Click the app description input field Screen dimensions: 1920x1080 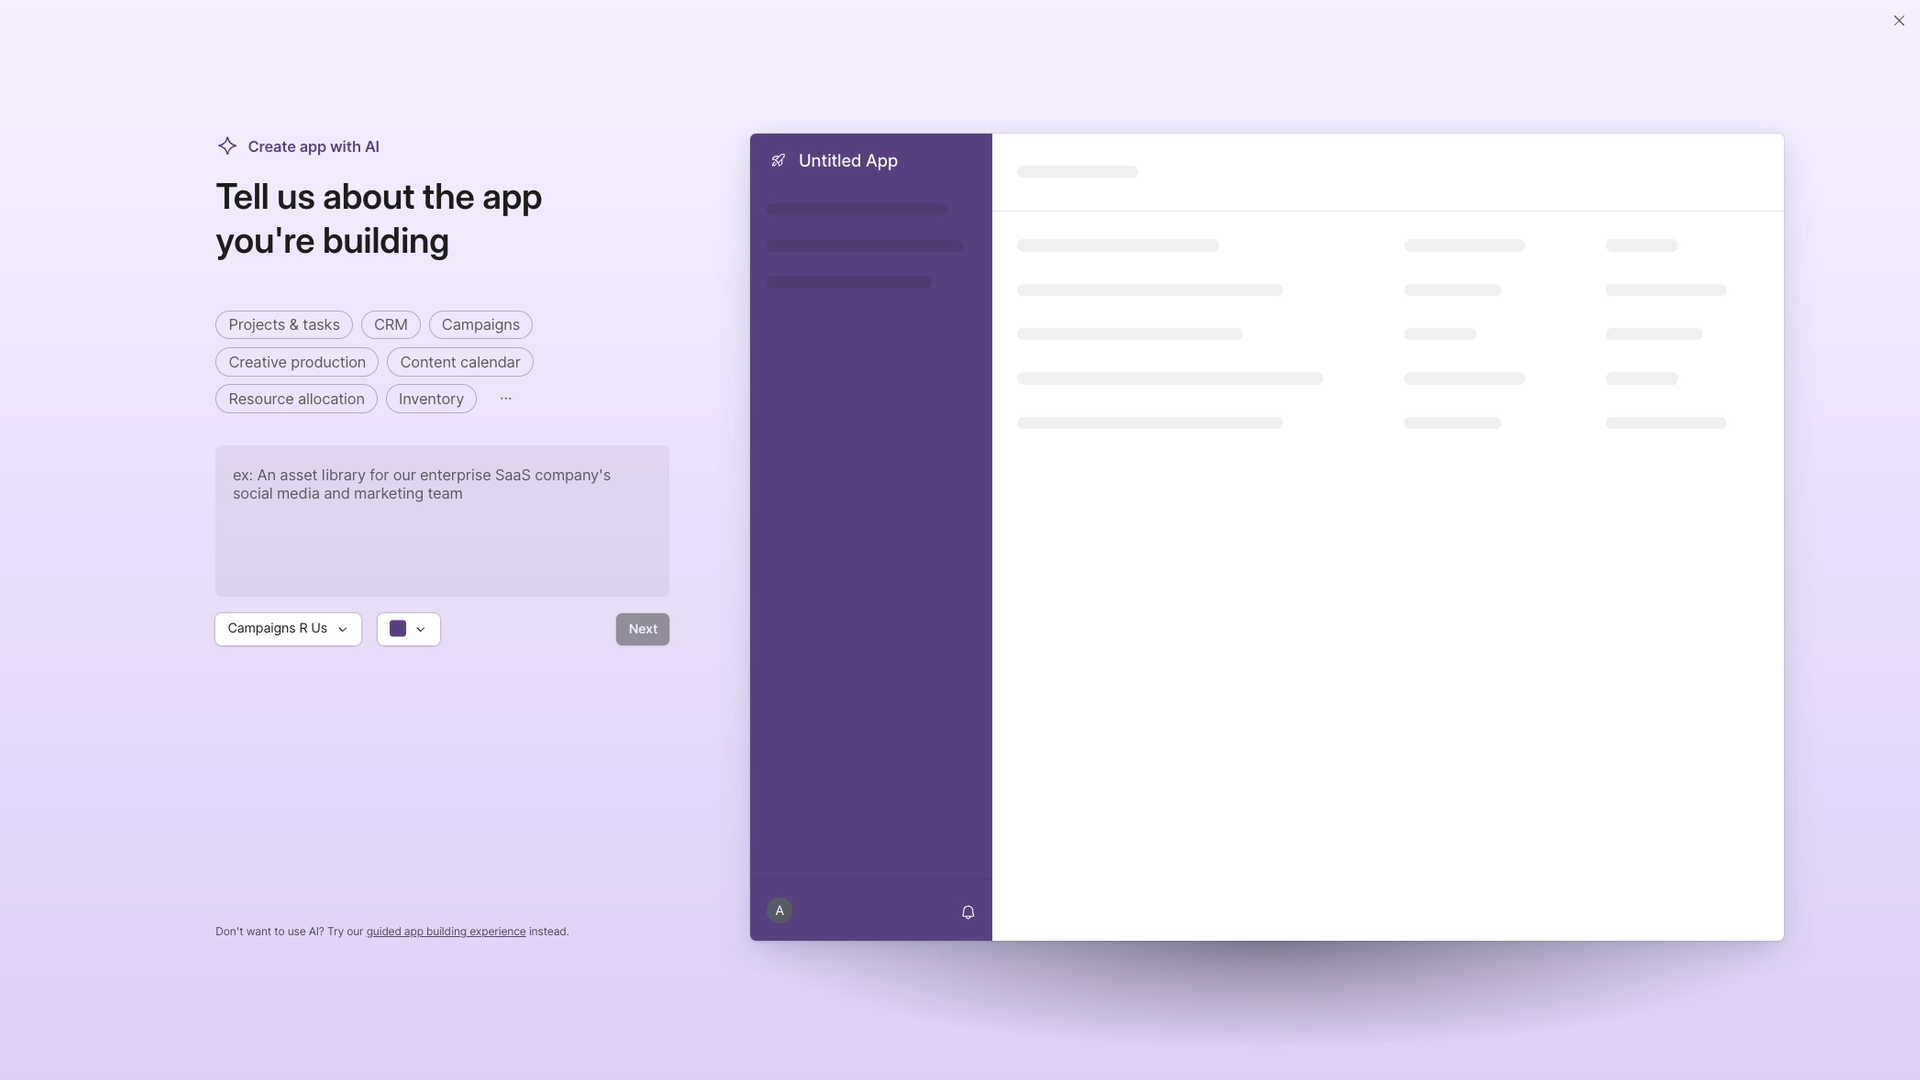point(442,520)
